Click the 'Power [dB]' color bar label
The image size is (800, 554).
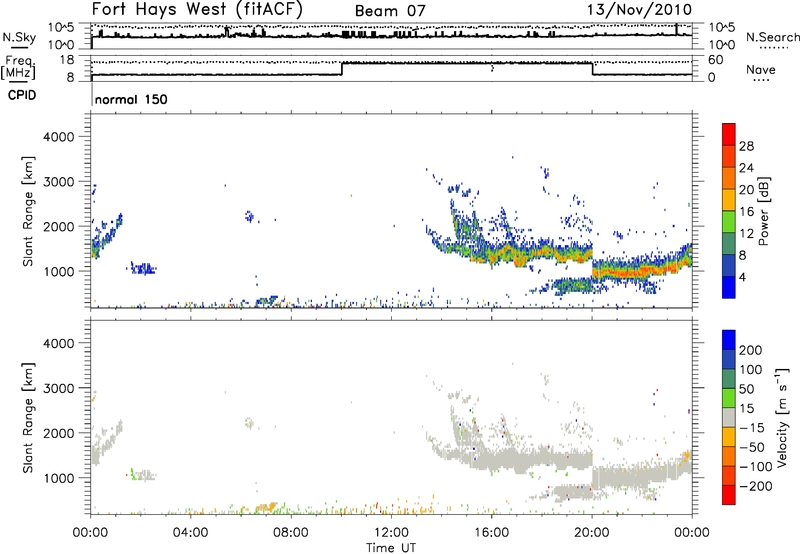763,211
